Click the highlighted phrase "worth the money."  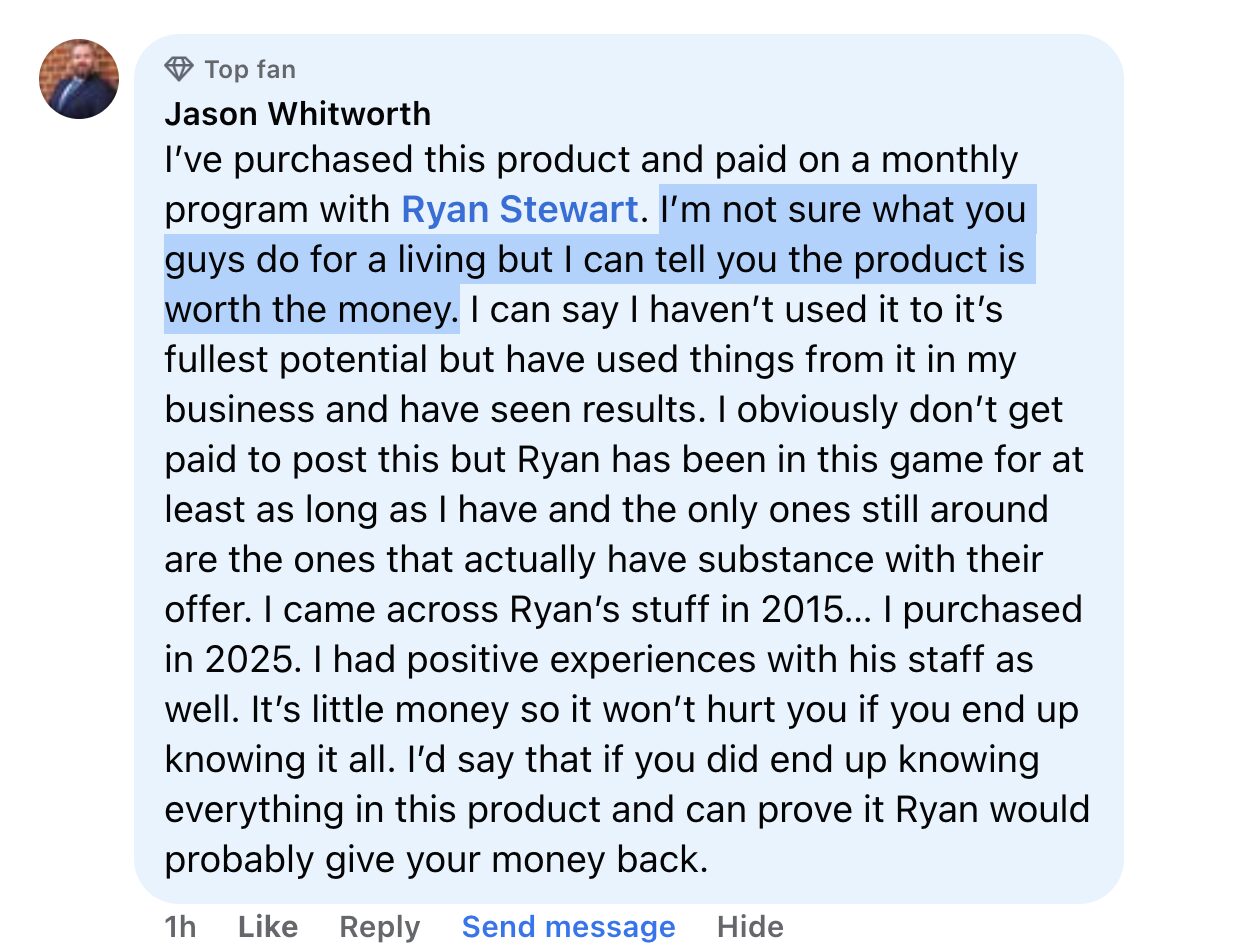311,310
